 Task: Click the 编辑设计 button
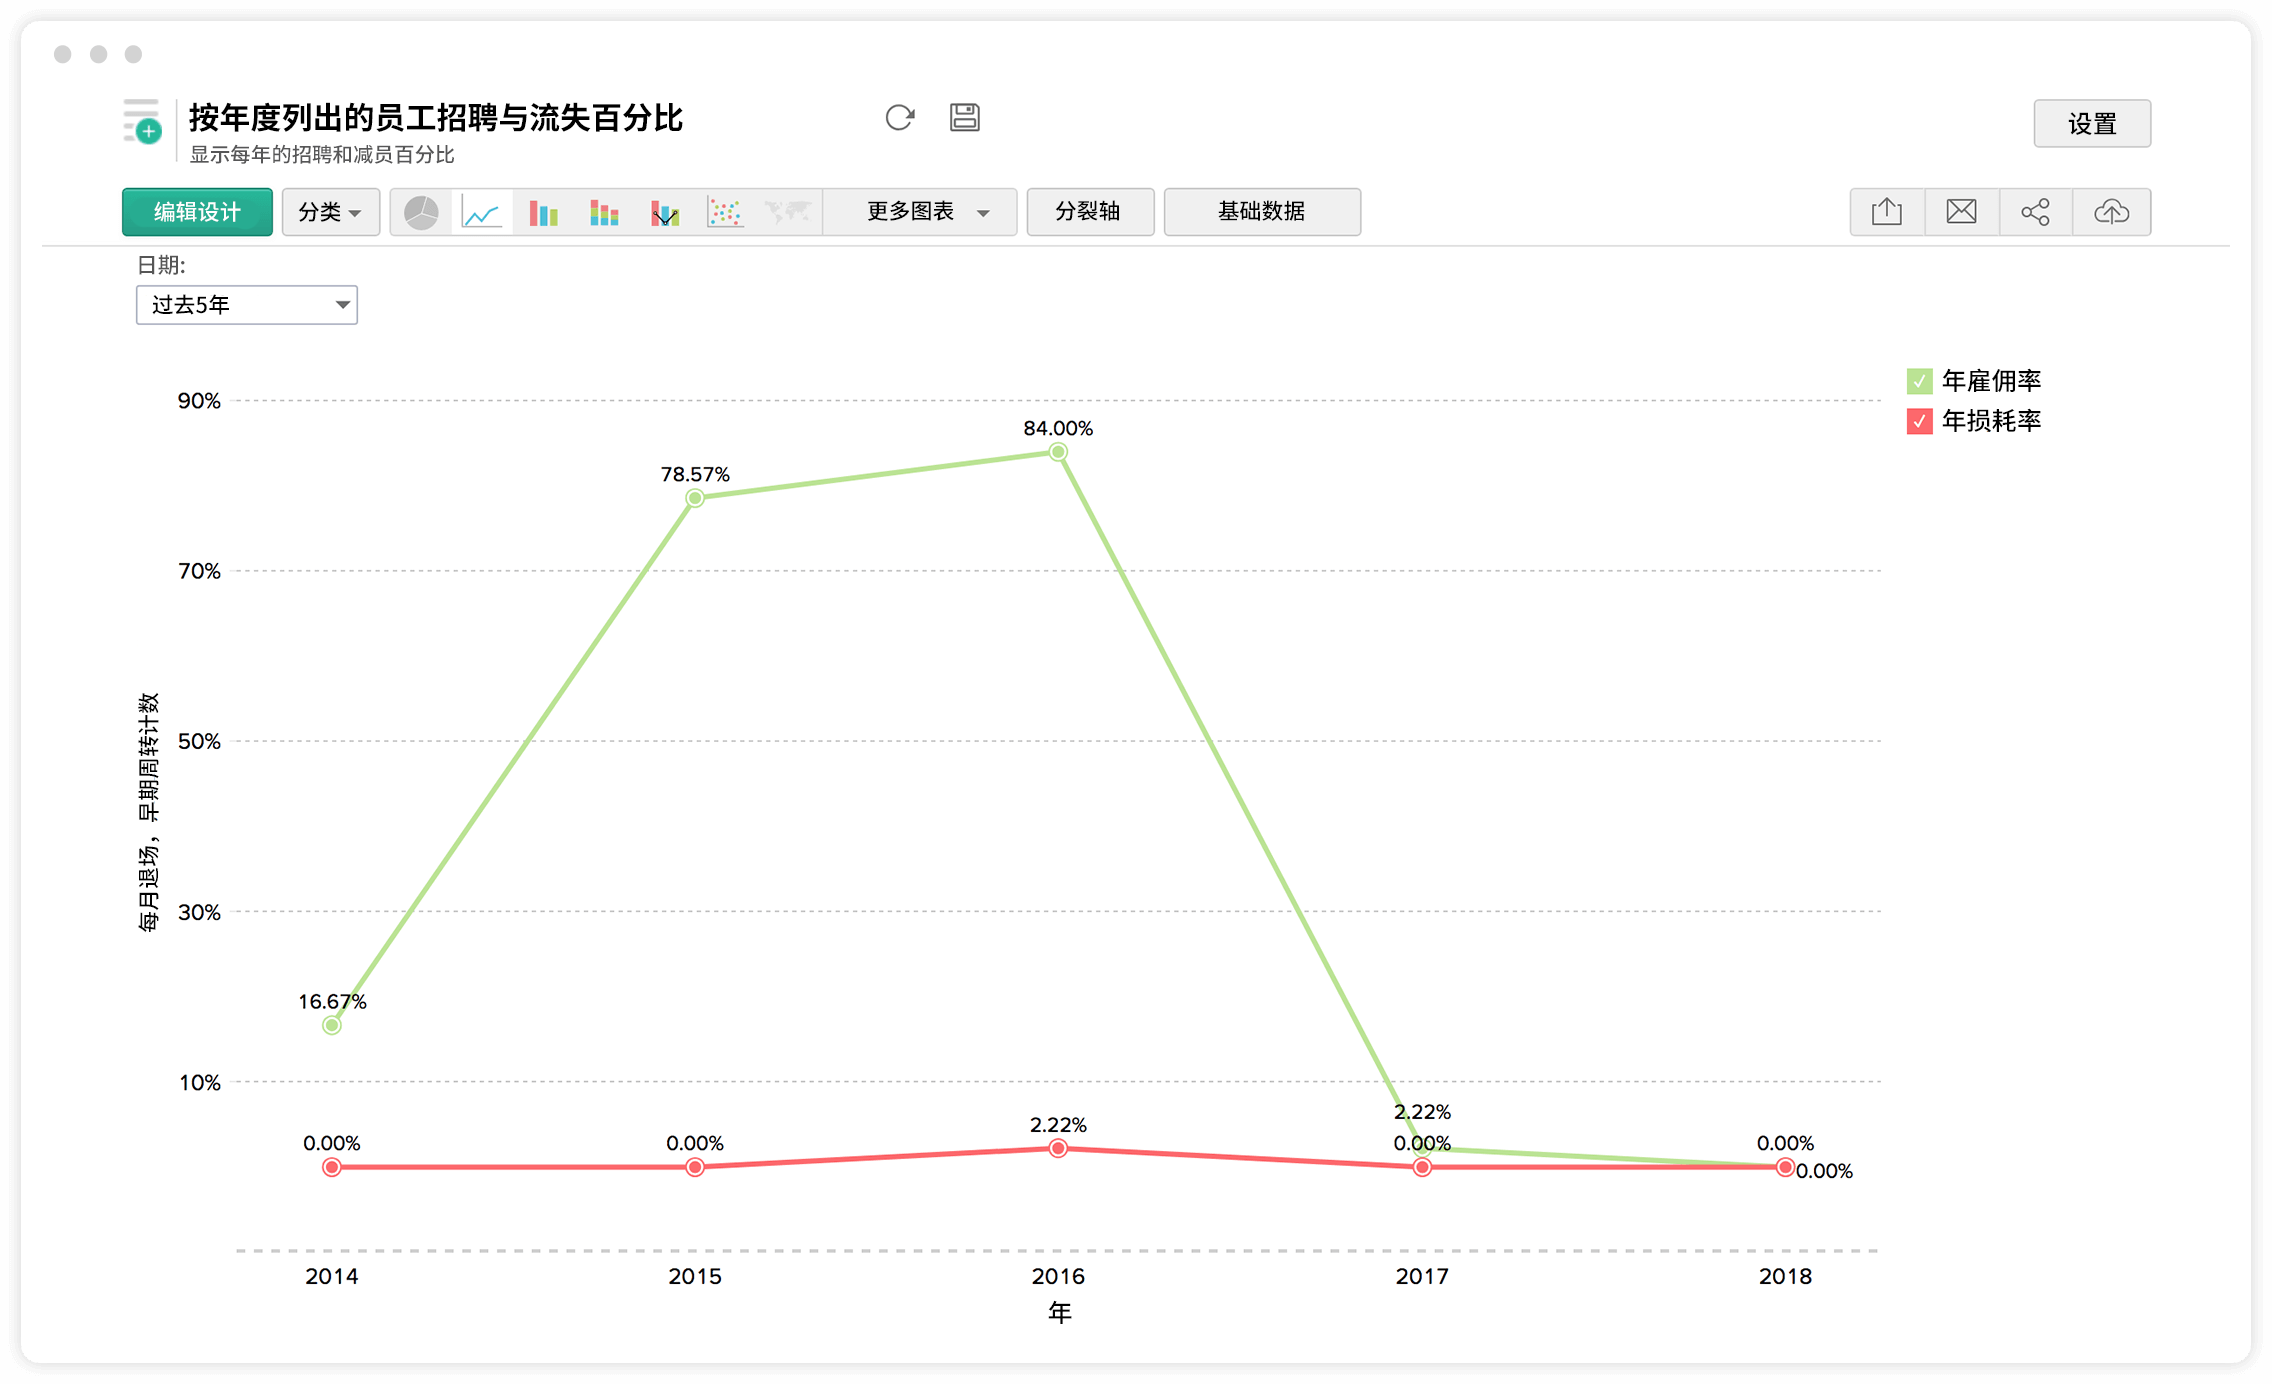point(197,212)
